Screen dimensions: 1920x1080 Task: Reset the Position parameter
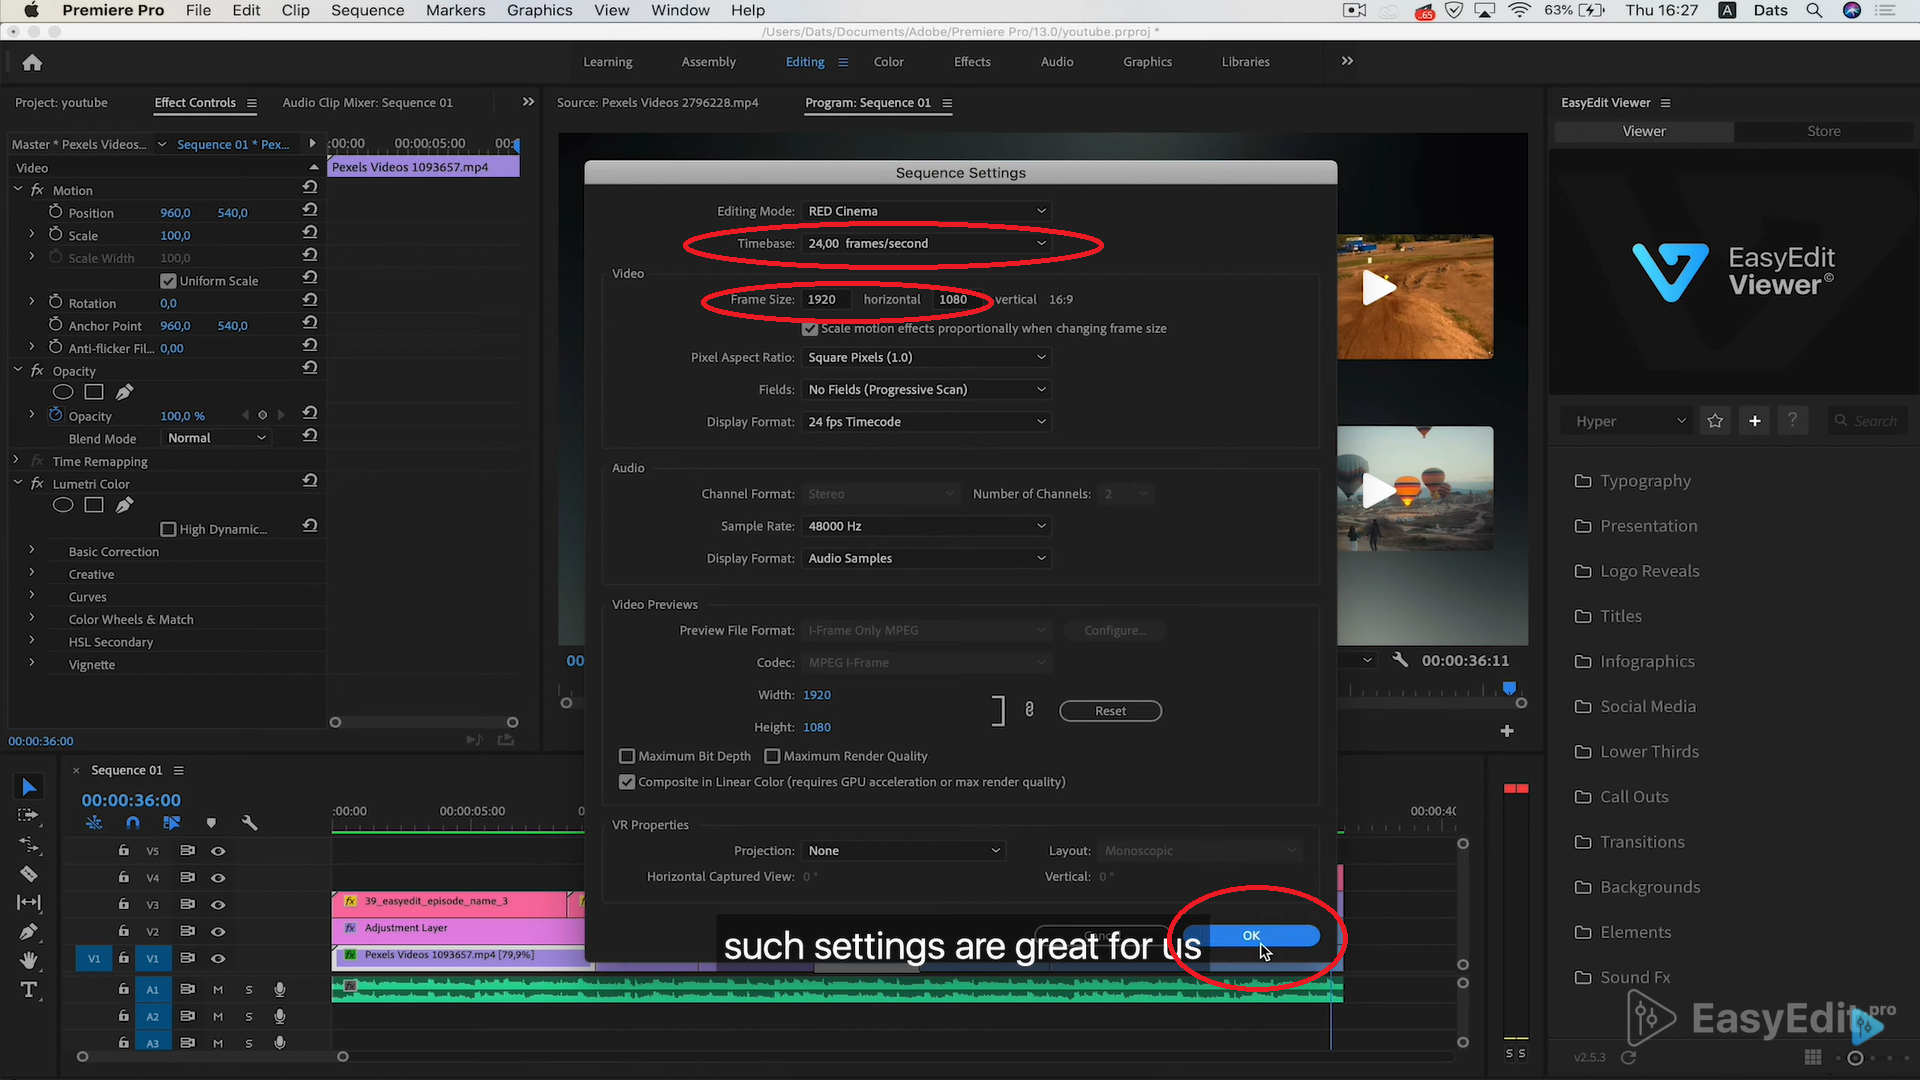pos(310,211)
